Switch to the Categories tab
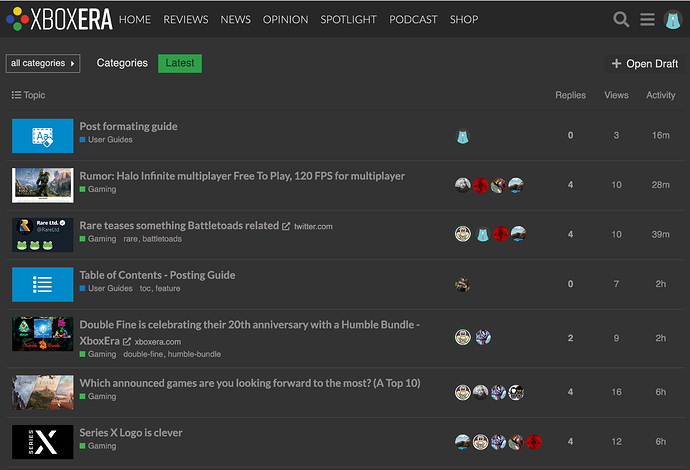Viewport: 690px width, 470px height. (122, 63)
